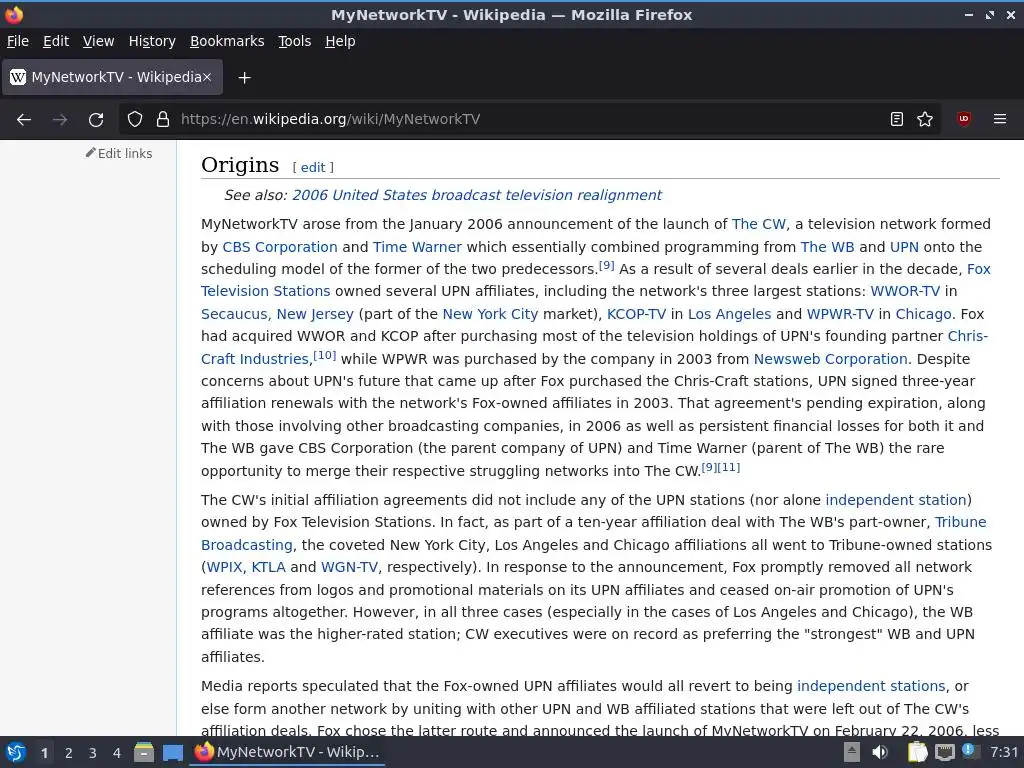Viewport: 1024px width, 768px height.
Task: Open the Tools menu
Action: click(x=295, y=41)
